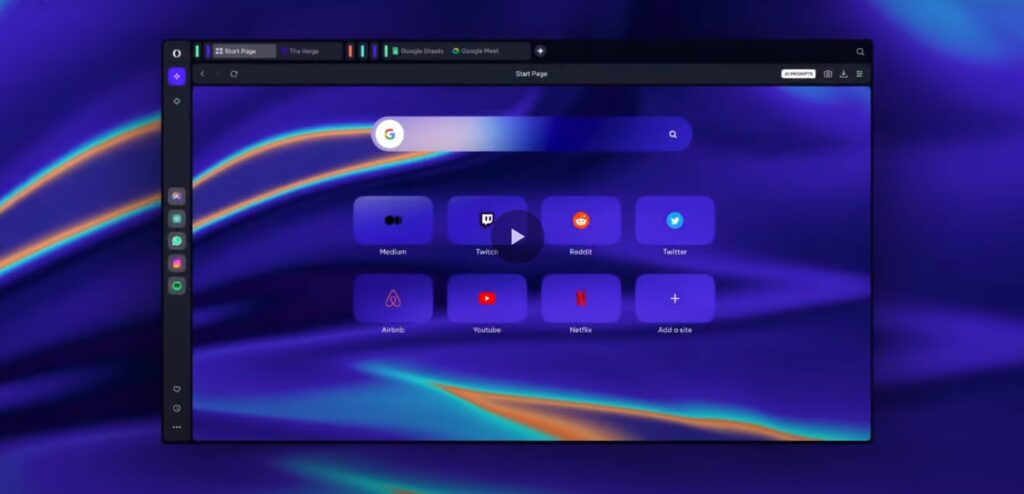Take a snapshot with the camera icon
This screenshot has height=494, width=1024.
coord(828,74)
